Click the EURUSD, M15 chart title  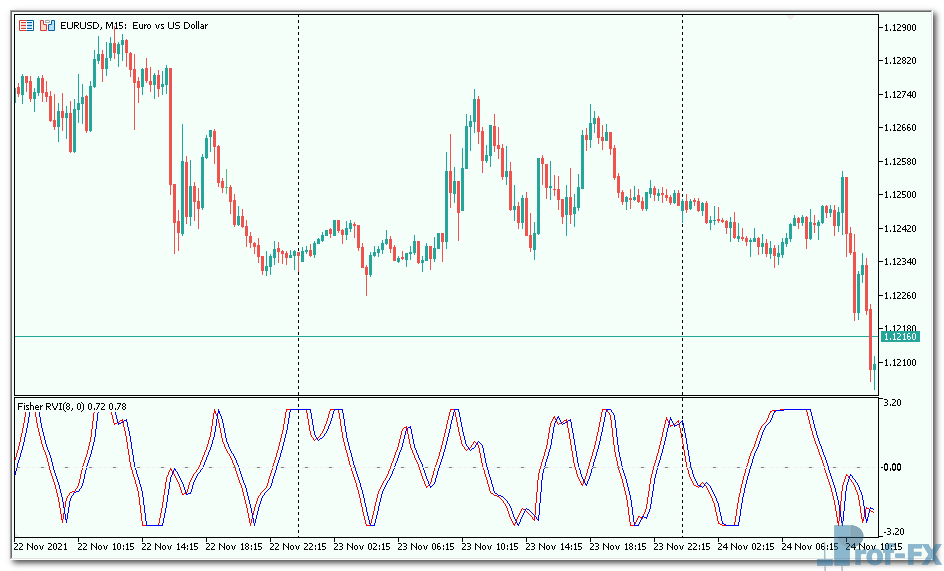(x=135, y=25)
